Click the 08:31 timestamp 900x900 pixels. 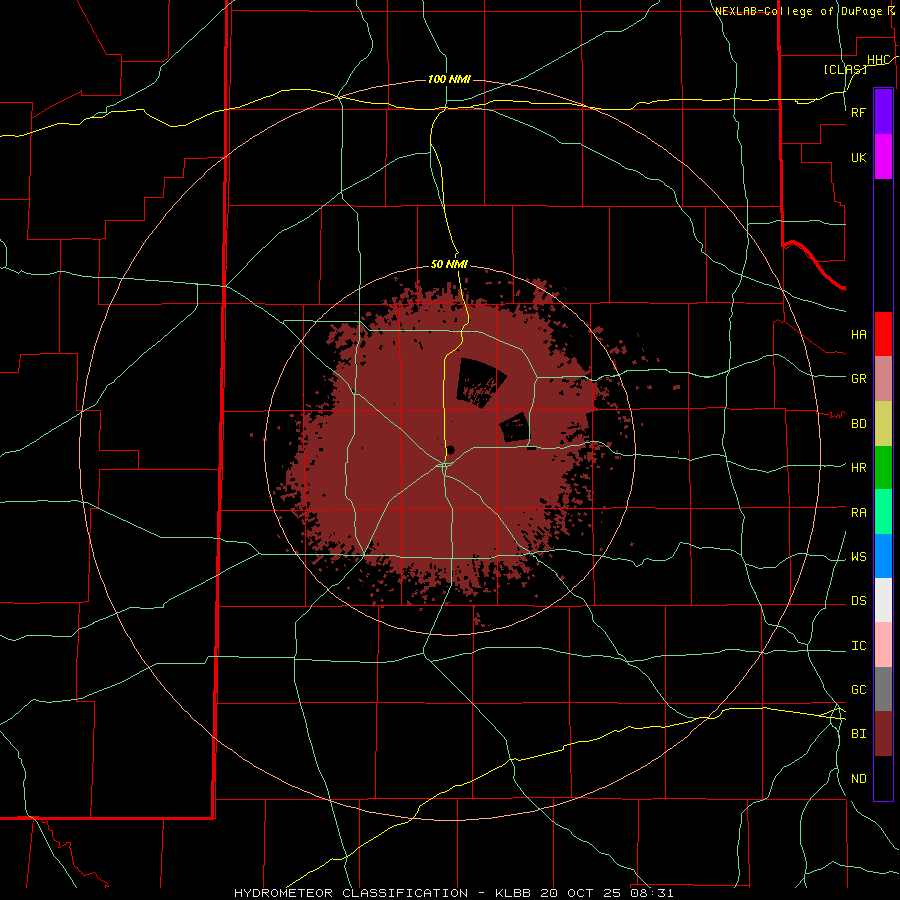click(x=651, y=893)
